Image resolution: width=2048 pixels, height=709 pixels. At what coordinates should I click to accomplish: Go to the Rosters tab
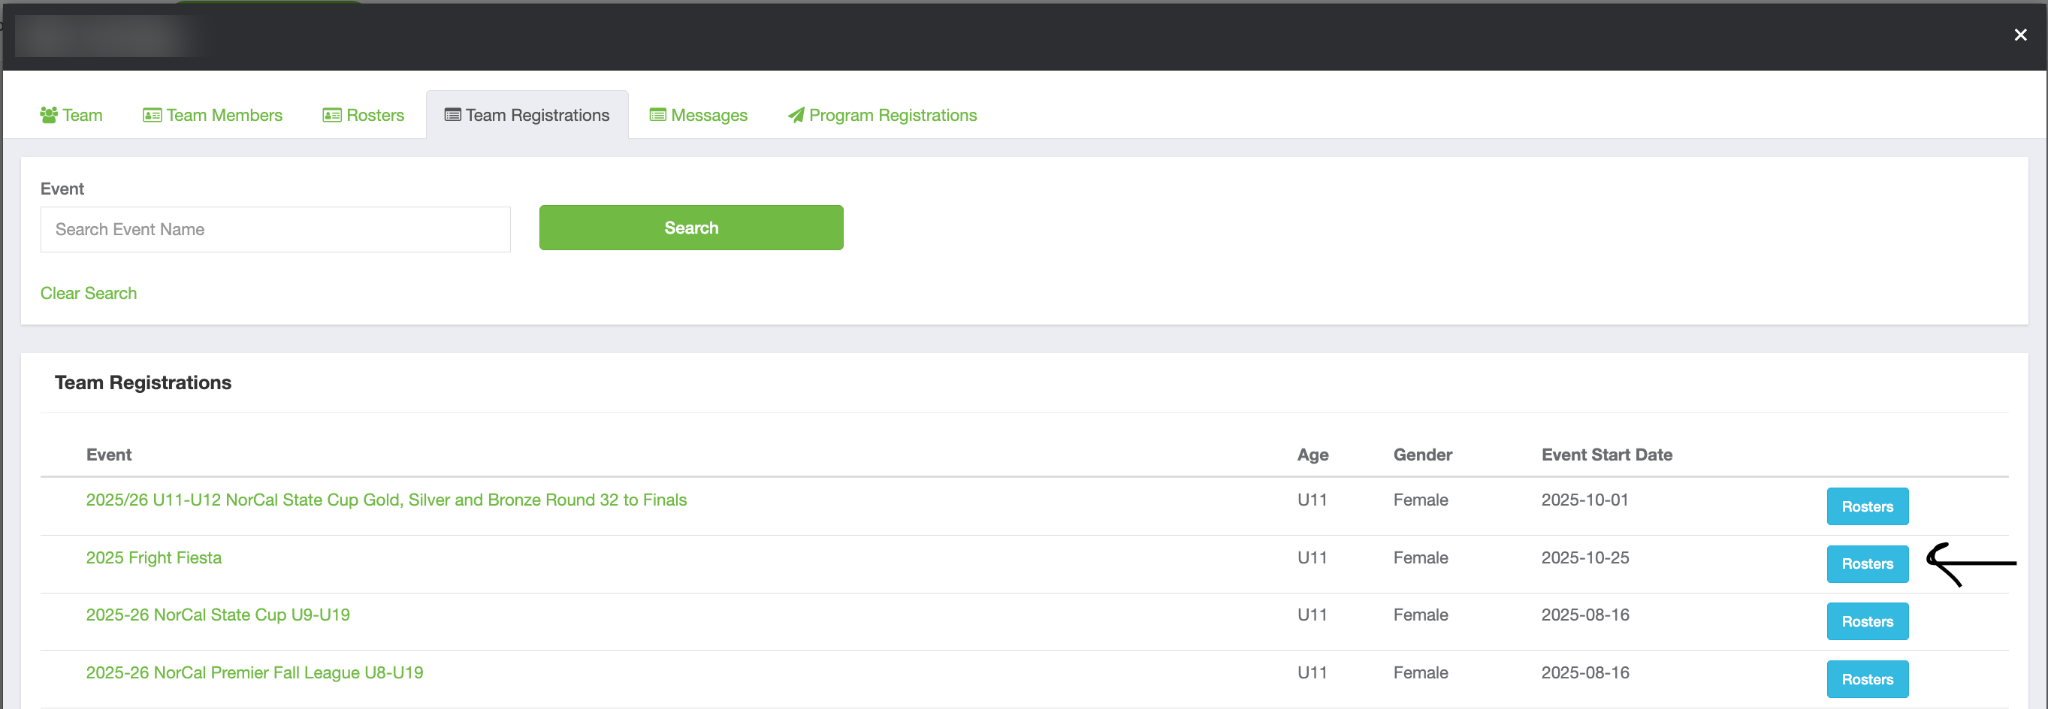pos(363,115)
